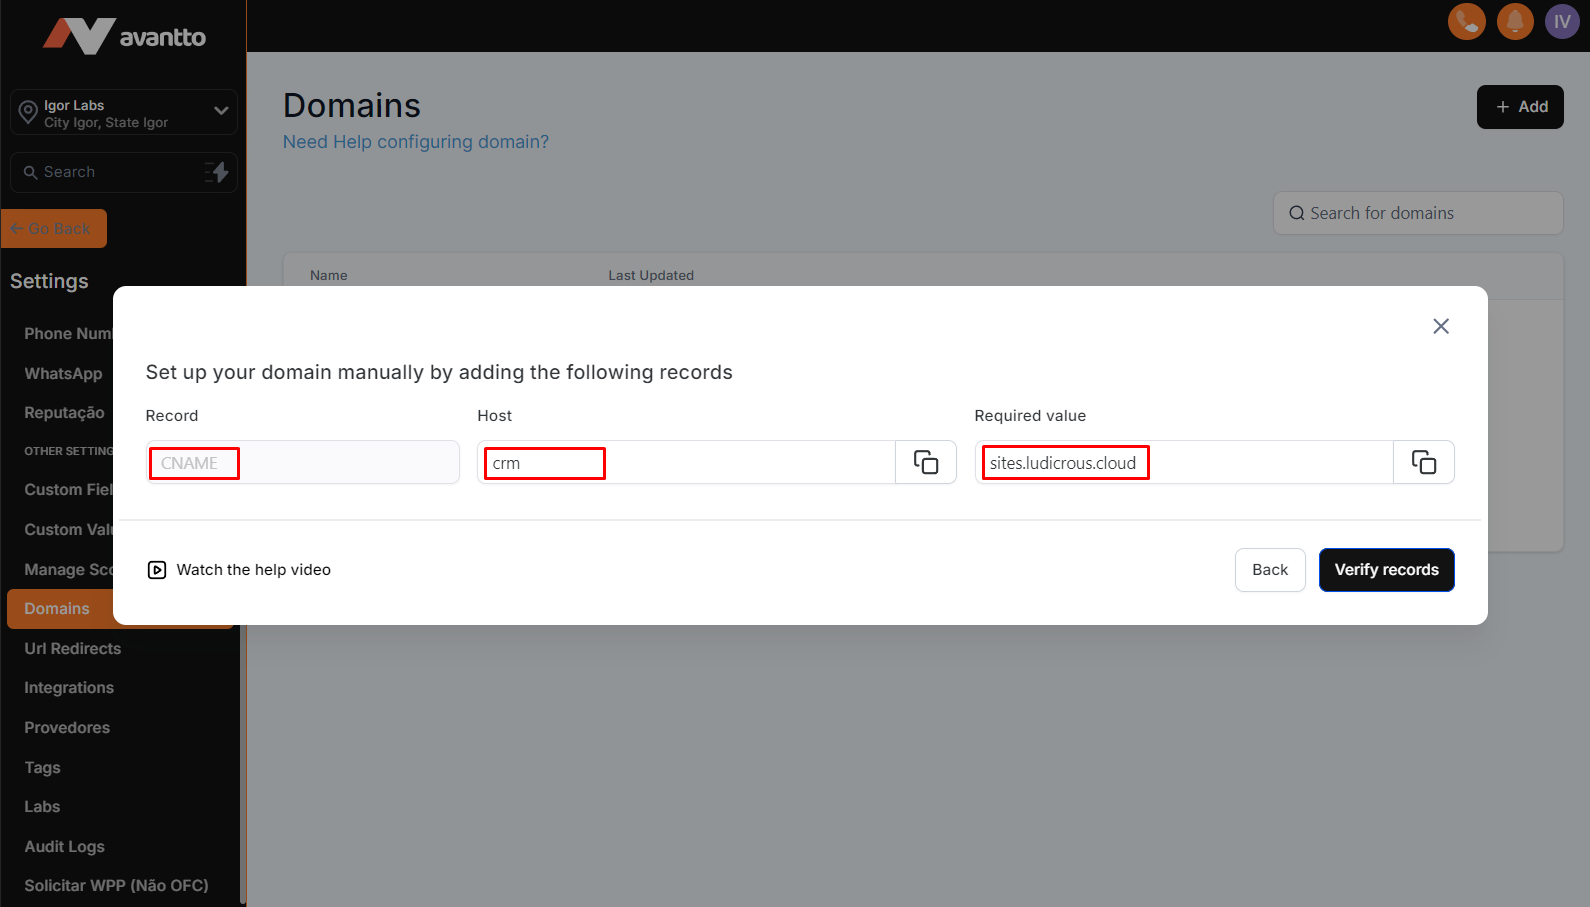
Task: Open the notifications bell
Action: point(1514,21)
